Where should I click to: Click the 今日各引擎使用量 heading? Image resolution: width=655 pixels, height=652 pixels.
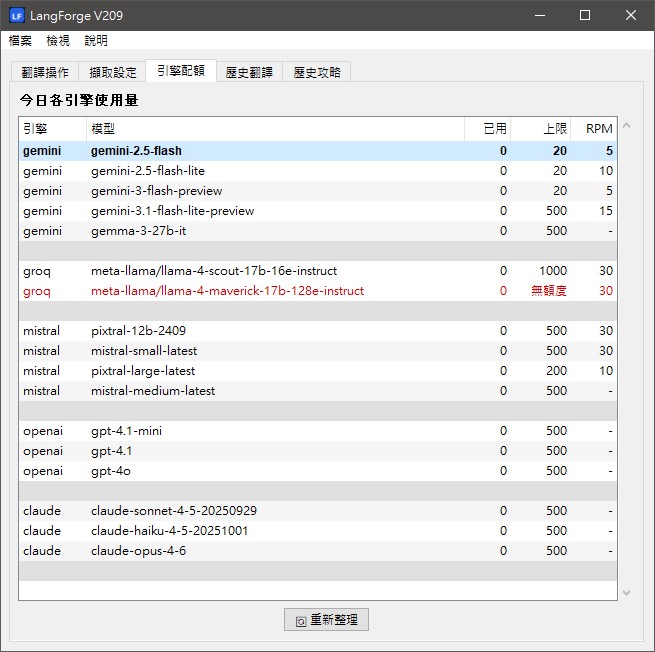point(79,100)
